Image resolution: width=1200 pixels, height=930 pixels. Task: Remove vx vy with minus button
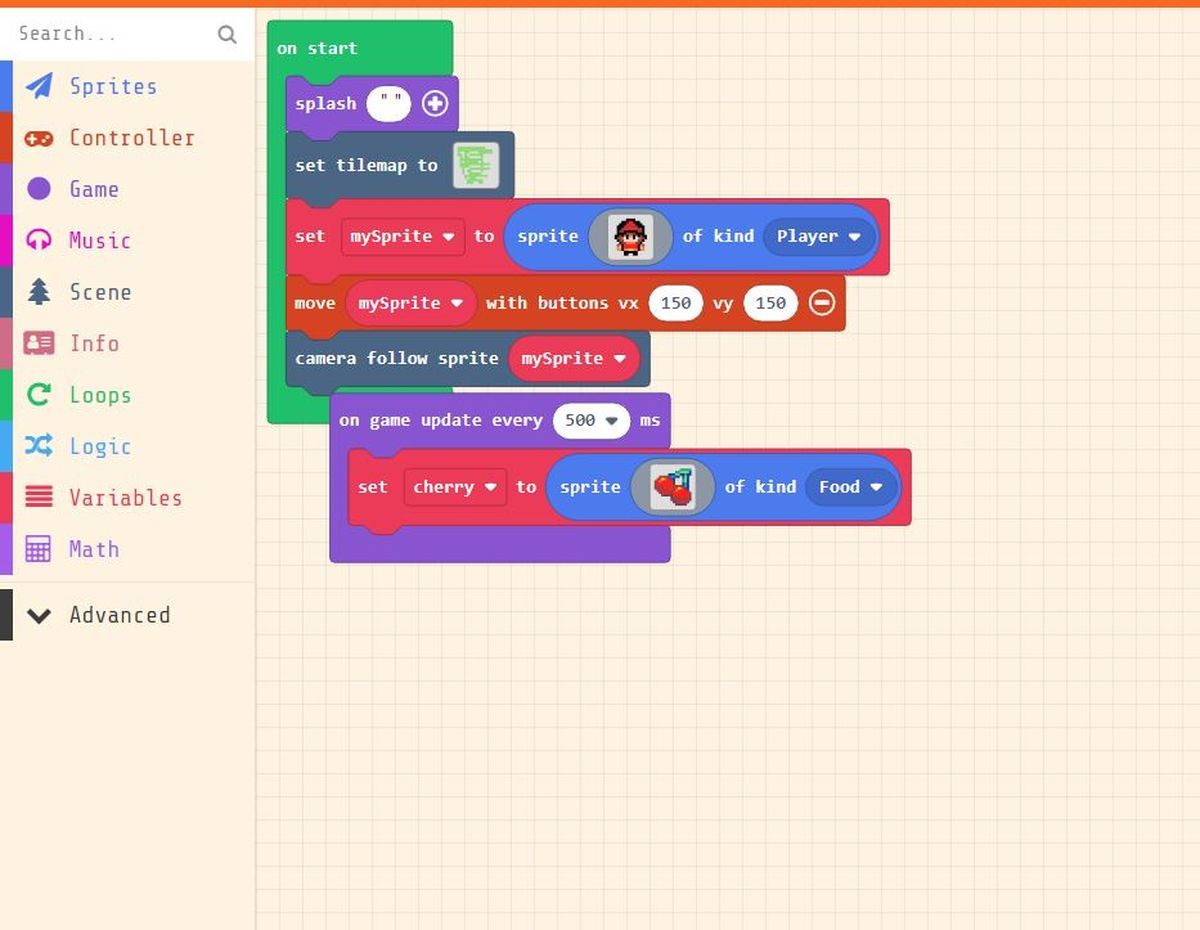[x=822, y=303]
